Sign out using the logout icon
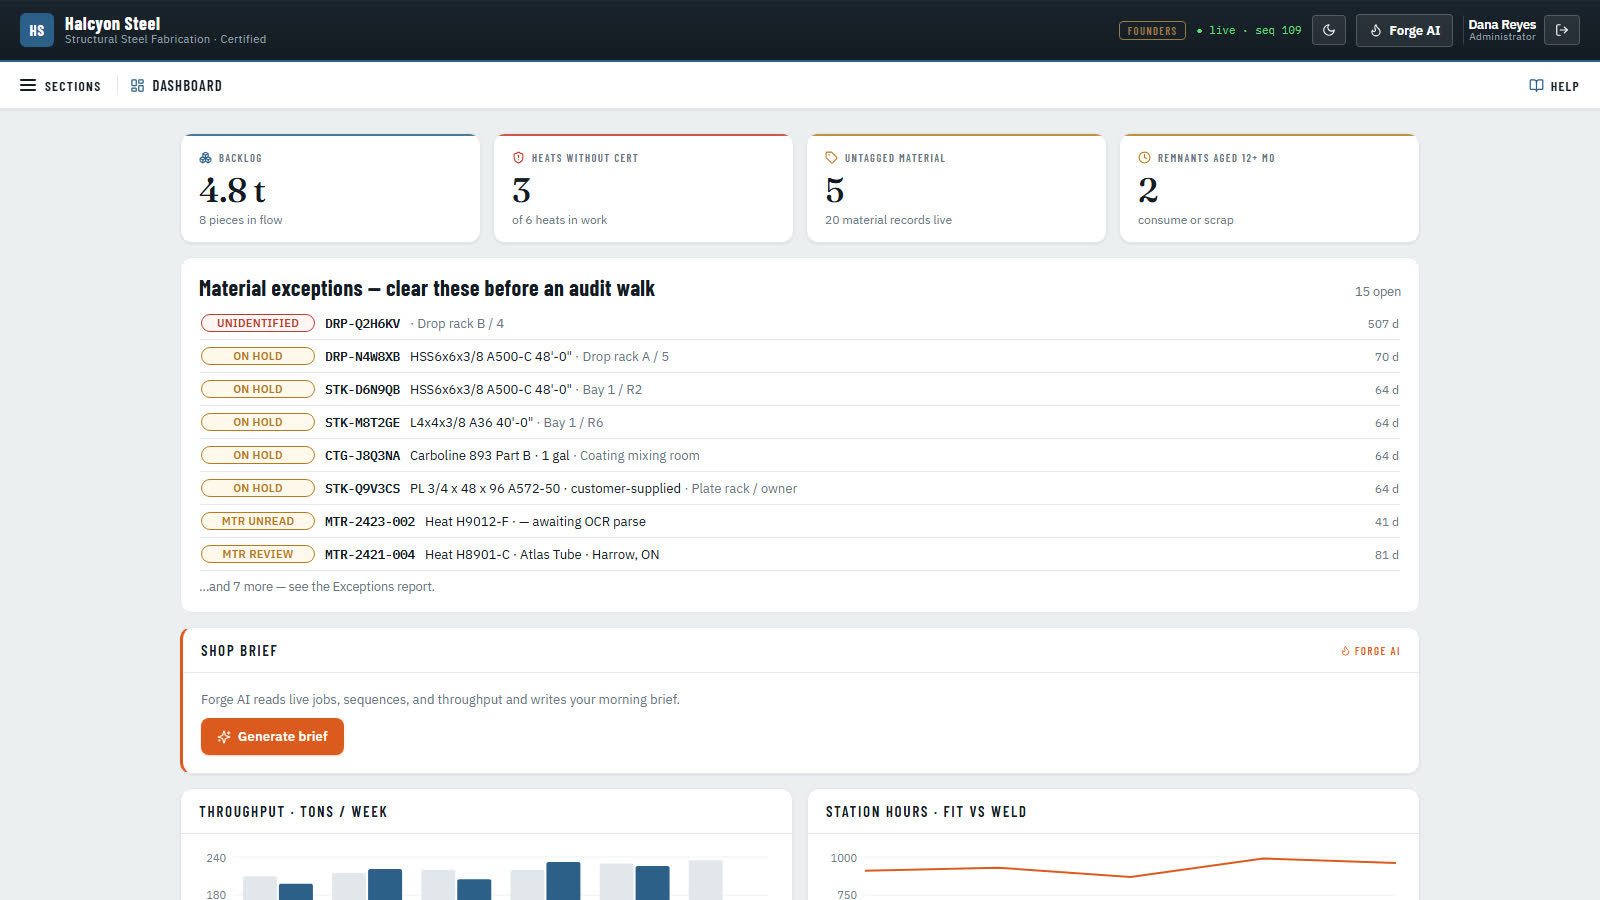1600x900 pixels. (x=1562, y=30)
